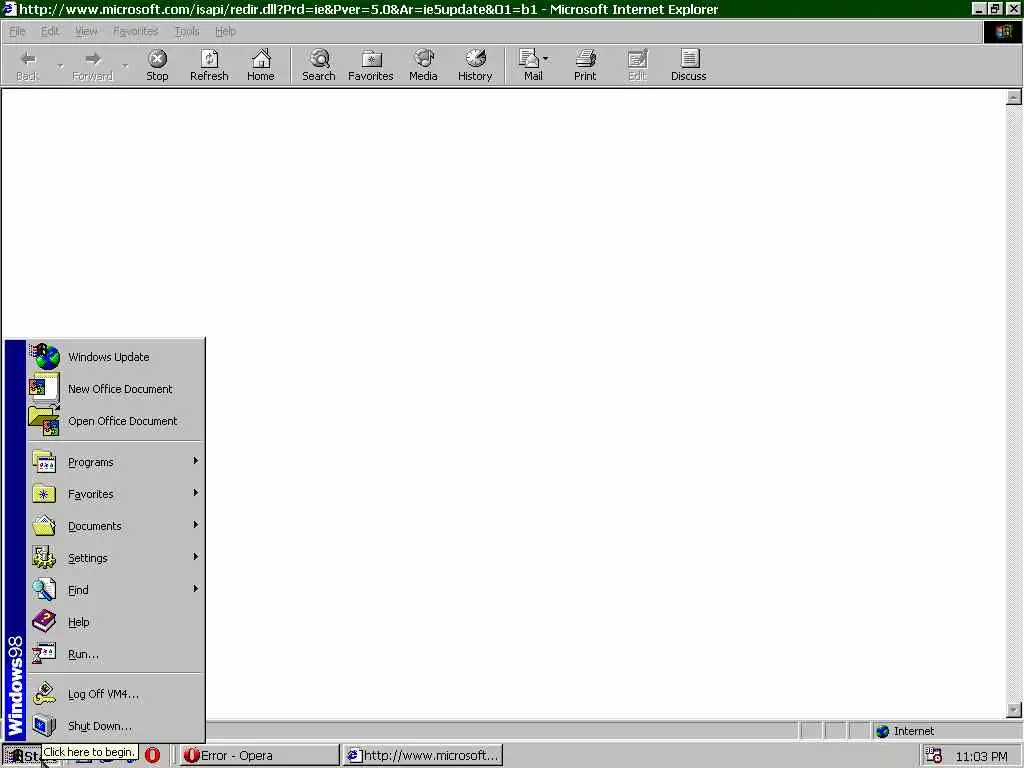Select Log Off VM4...
The image size is (1024, 768).
click(x=115, y=694)
